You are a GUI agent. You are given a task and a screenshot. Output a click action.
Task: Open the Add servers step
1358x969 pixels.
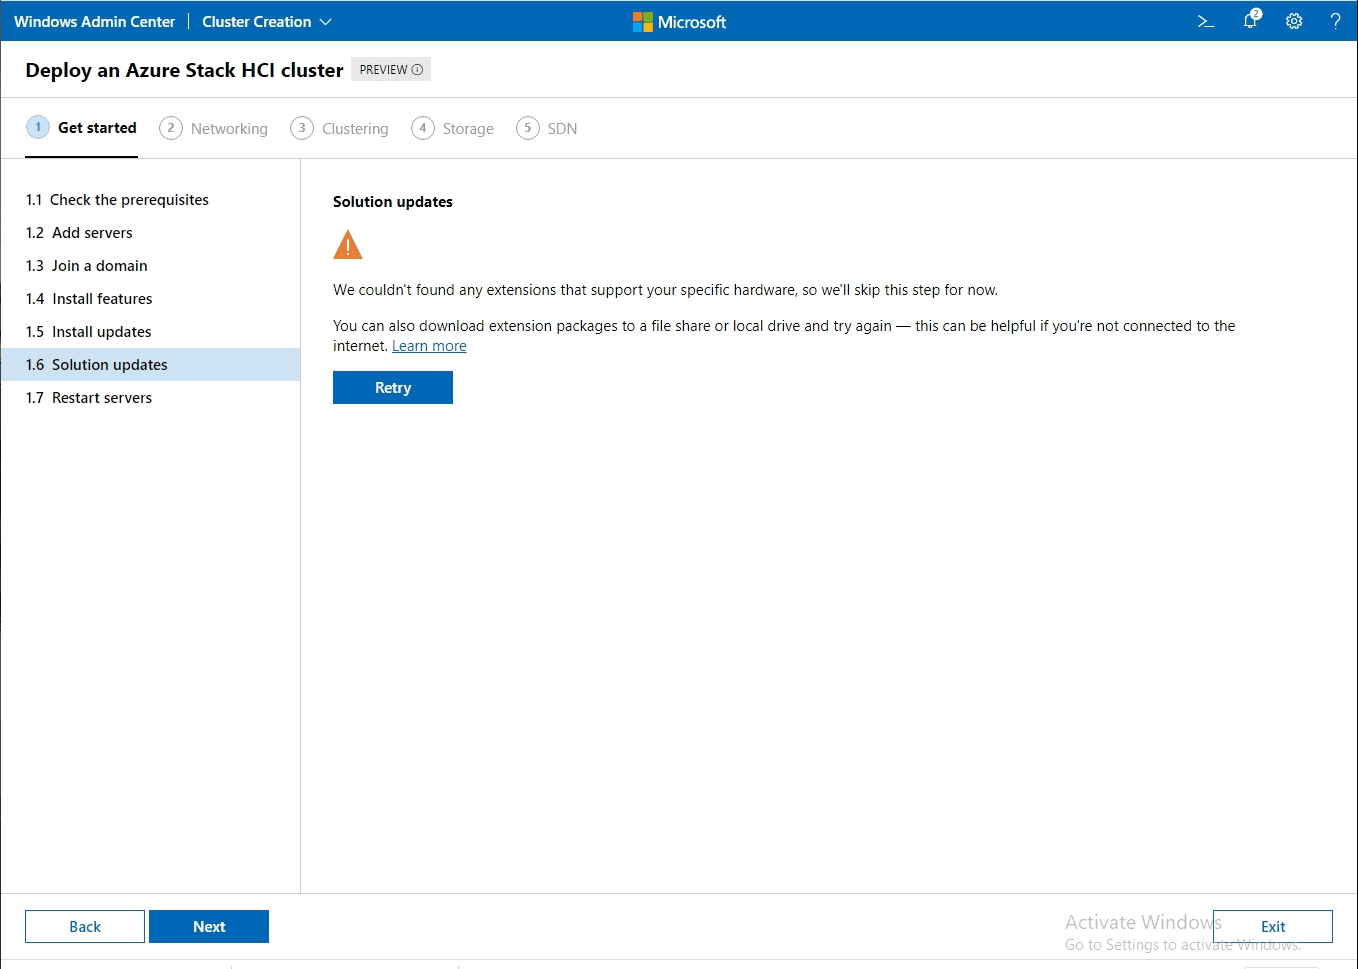tap(92, 233)
